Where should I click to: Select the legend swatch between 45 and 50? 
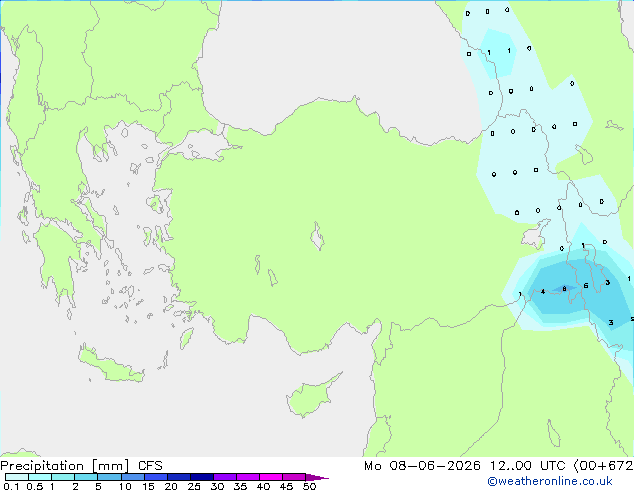[x=294, y=477]
